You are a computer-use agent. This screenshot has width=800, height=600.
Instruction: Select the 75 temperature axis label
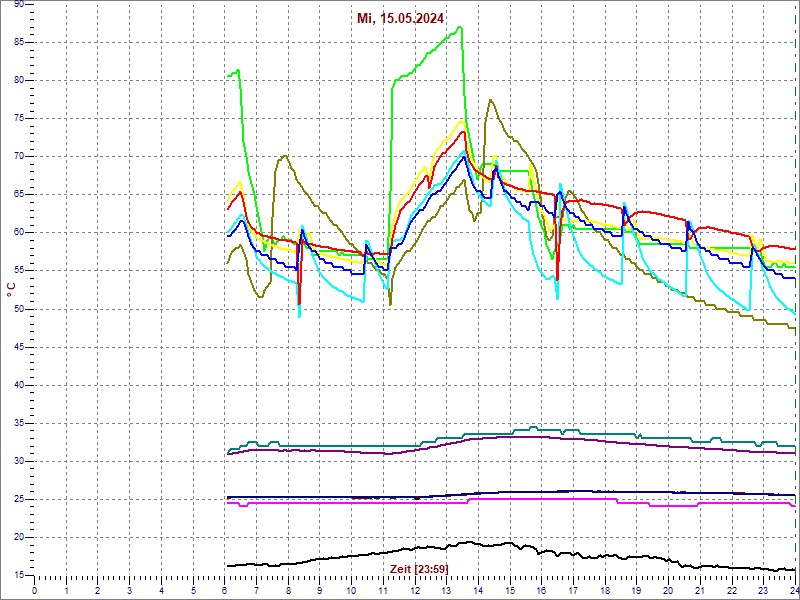click(x=18, y=118)
